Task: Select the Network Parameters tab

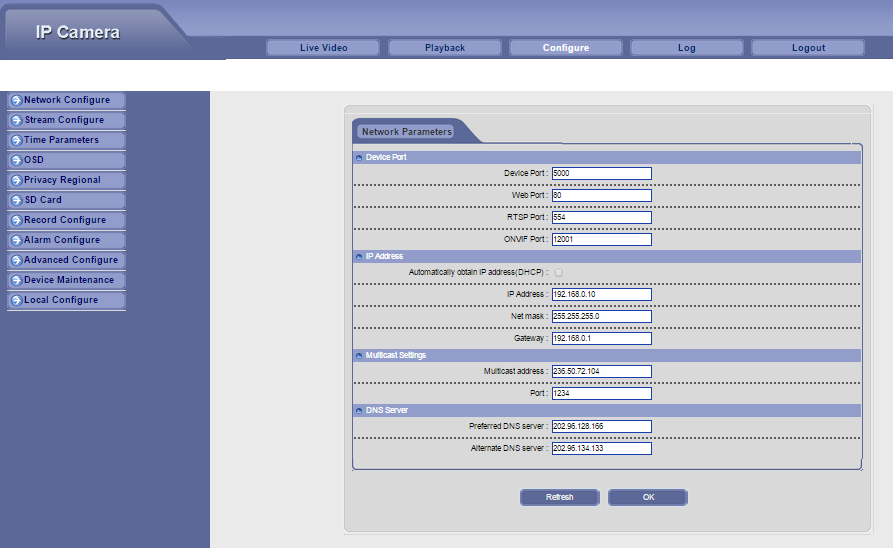Action: click(406, 132)
